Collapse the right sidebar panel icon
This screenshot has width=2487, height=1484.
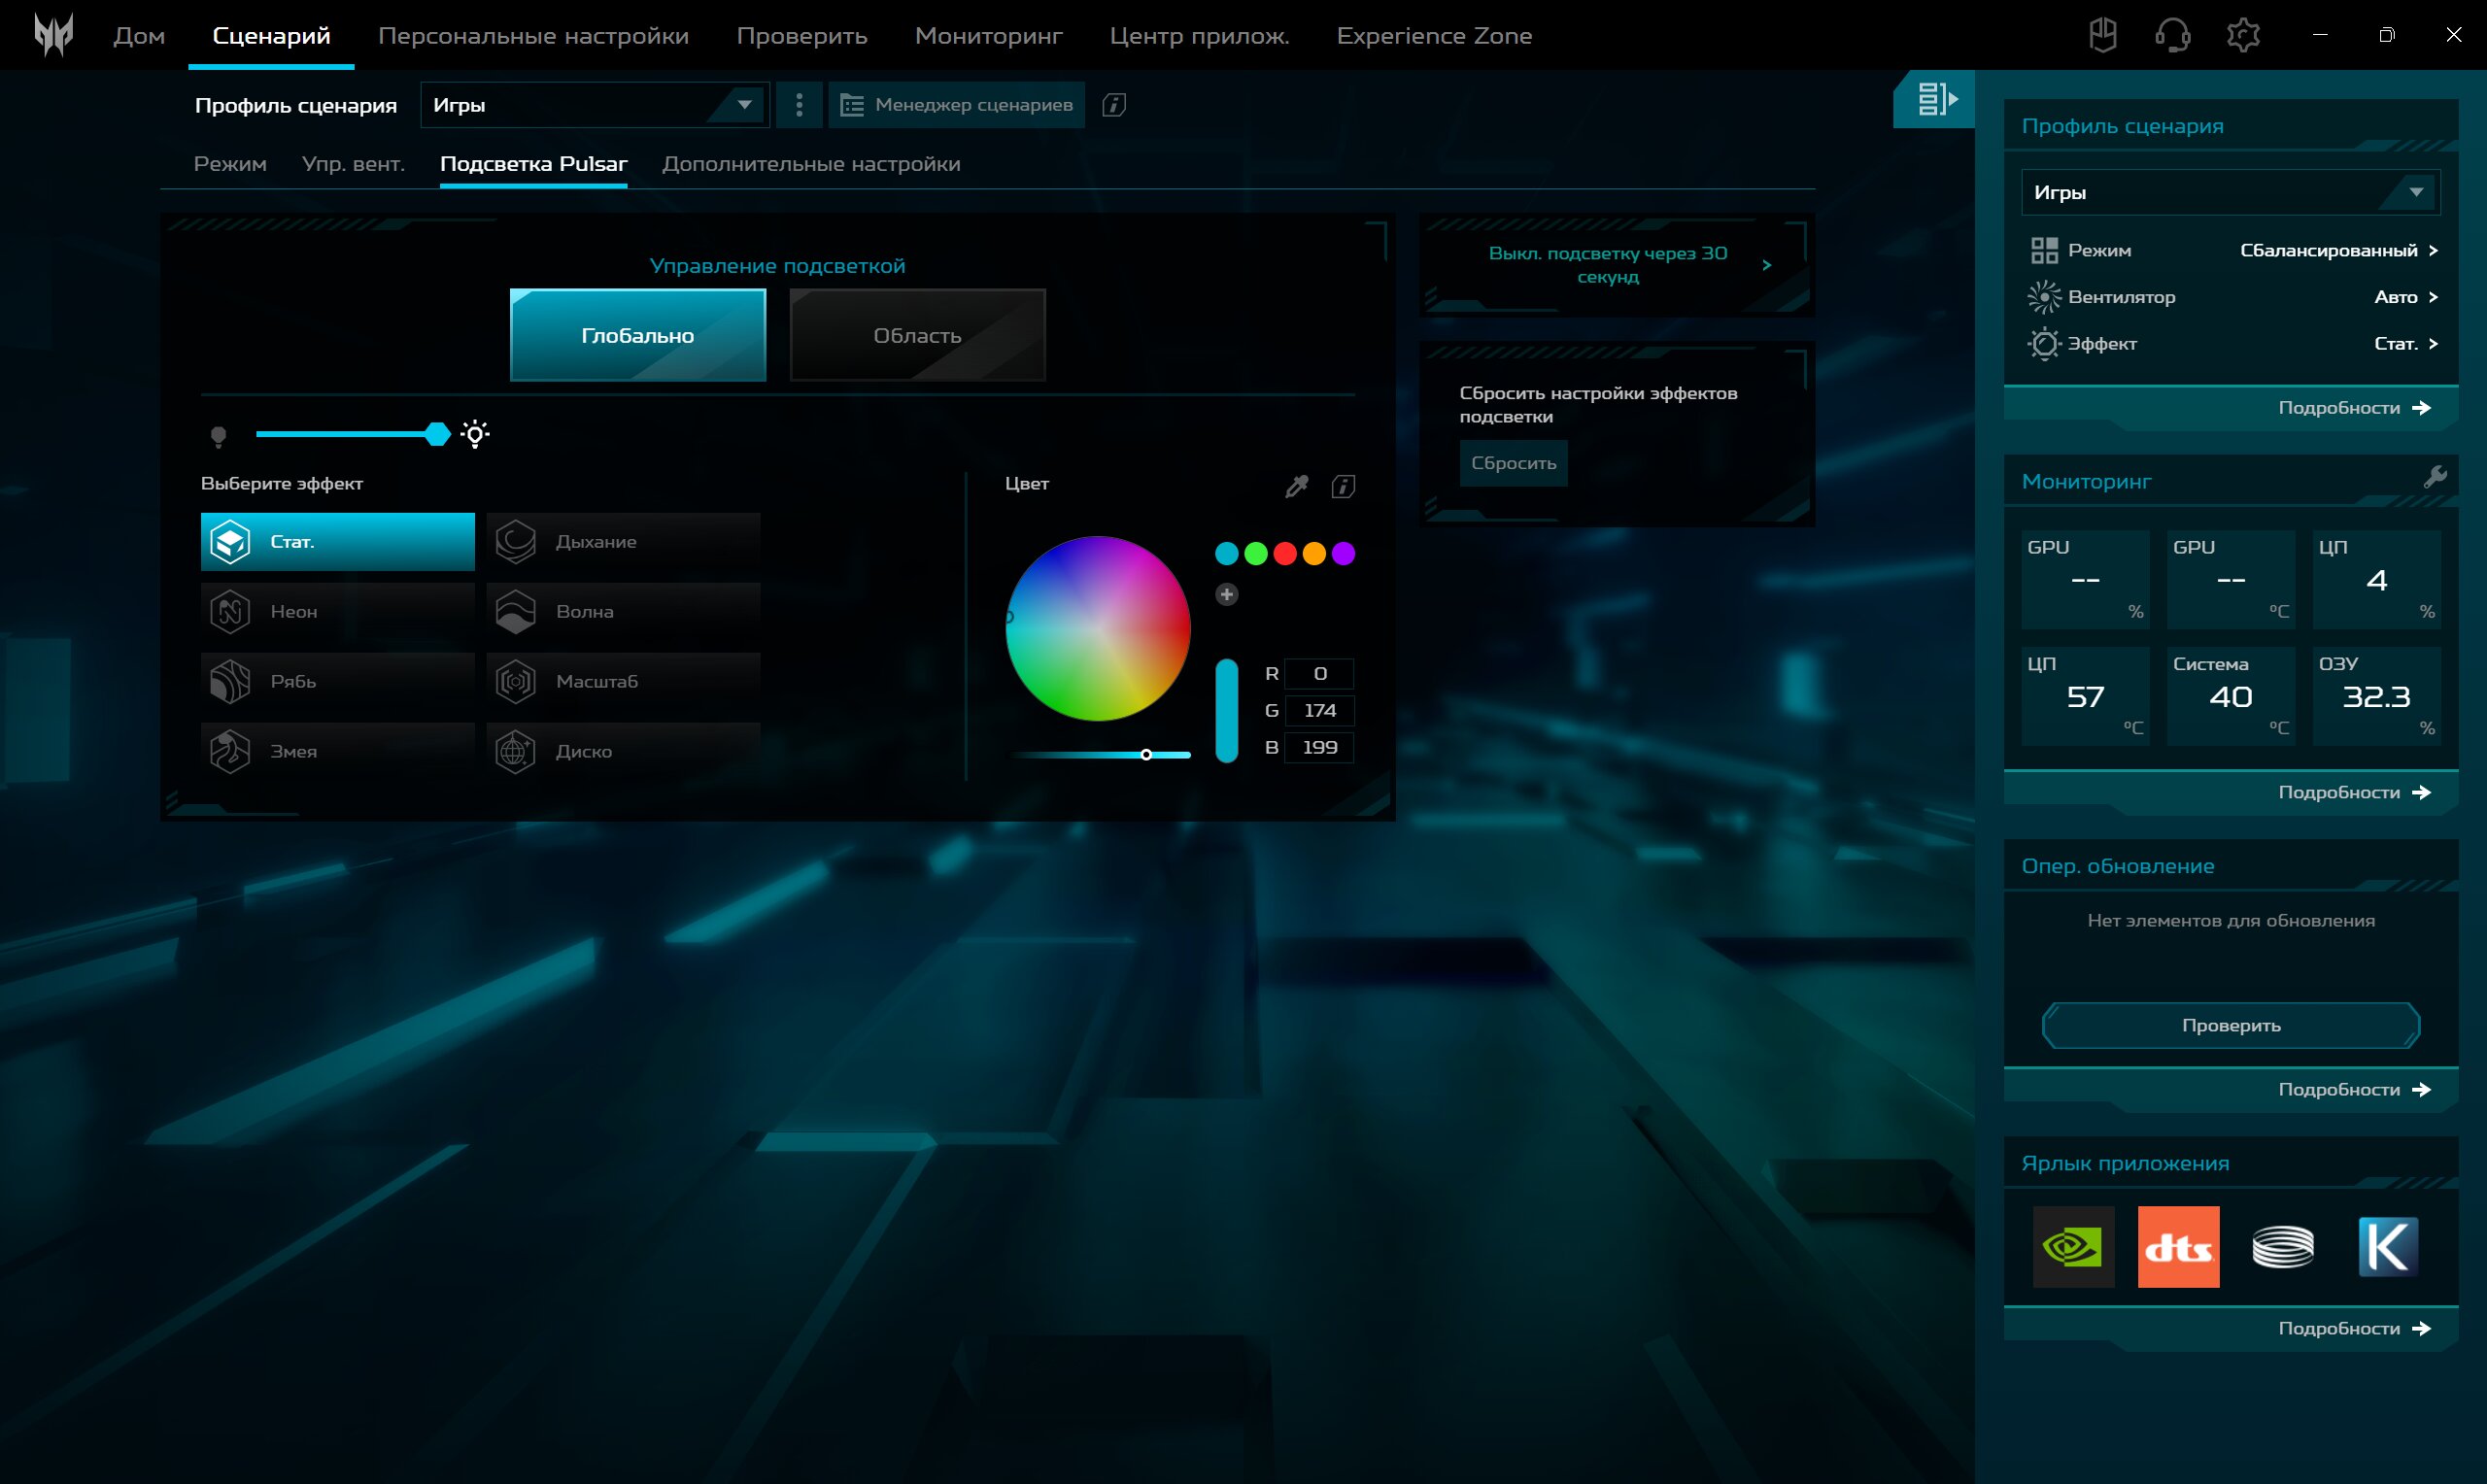(x=1935, y=99)
